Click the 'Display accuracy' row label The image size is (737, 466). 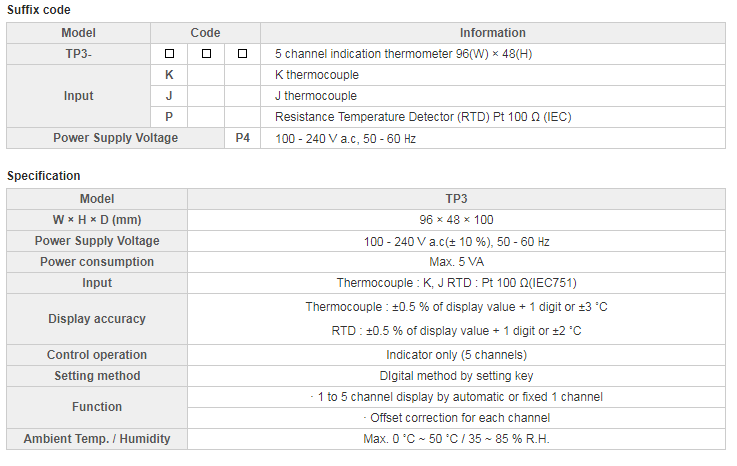(97, 319)
